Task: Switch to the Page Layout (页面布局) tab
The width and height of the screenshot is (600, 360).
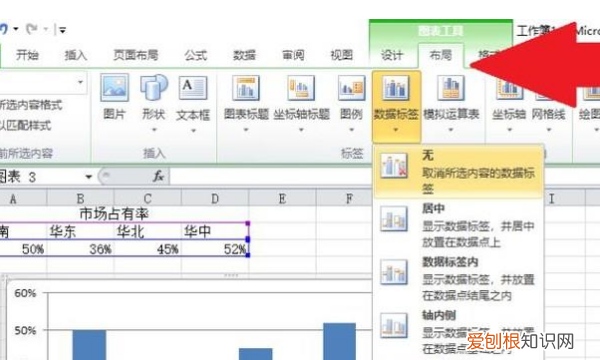Action: tap(136, 55)
